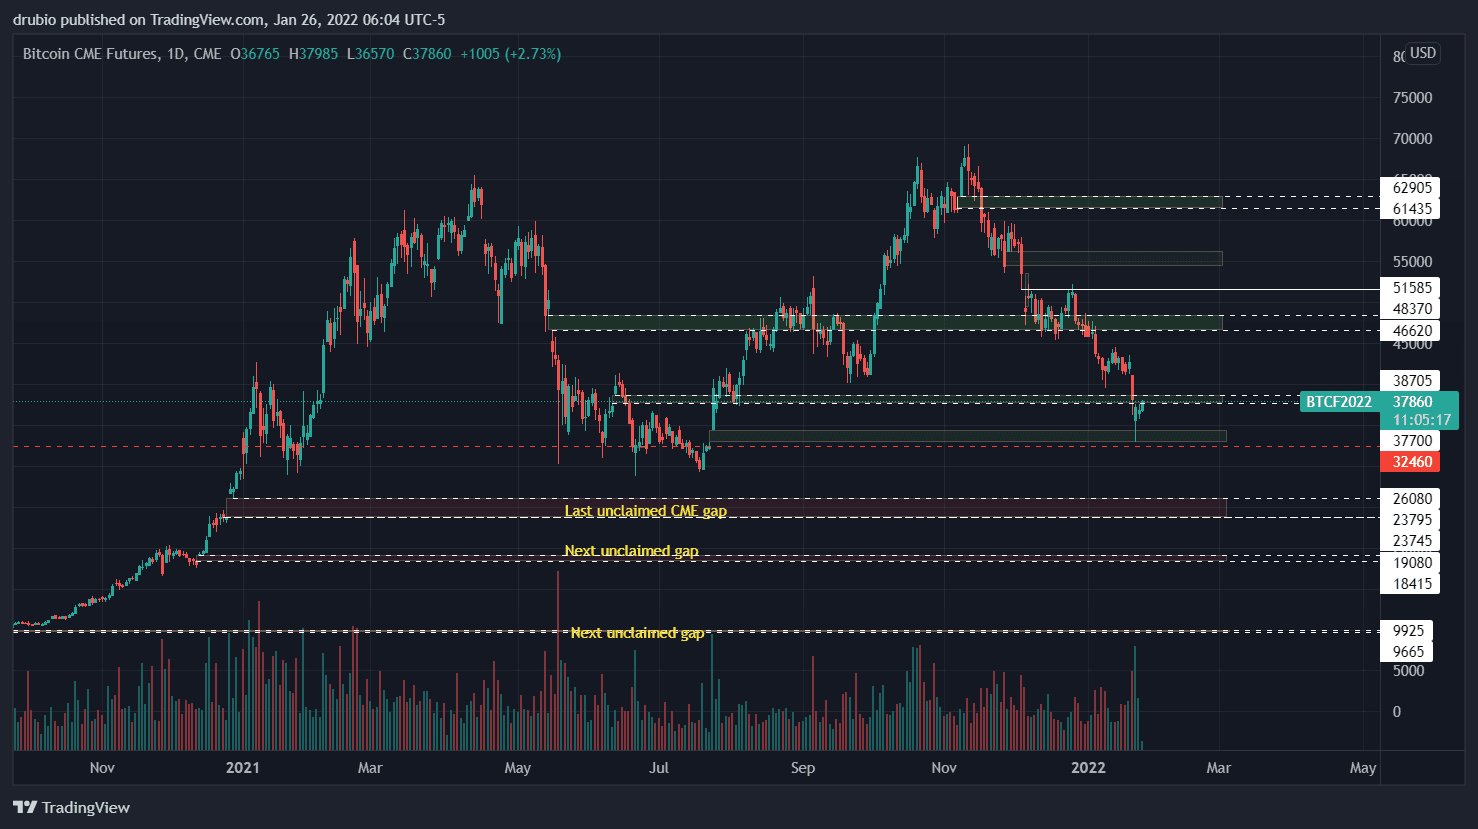Viewport: 1478px width, 829px height.
Task: Click the 38705 price axis label
Action: pos(1411,380)
